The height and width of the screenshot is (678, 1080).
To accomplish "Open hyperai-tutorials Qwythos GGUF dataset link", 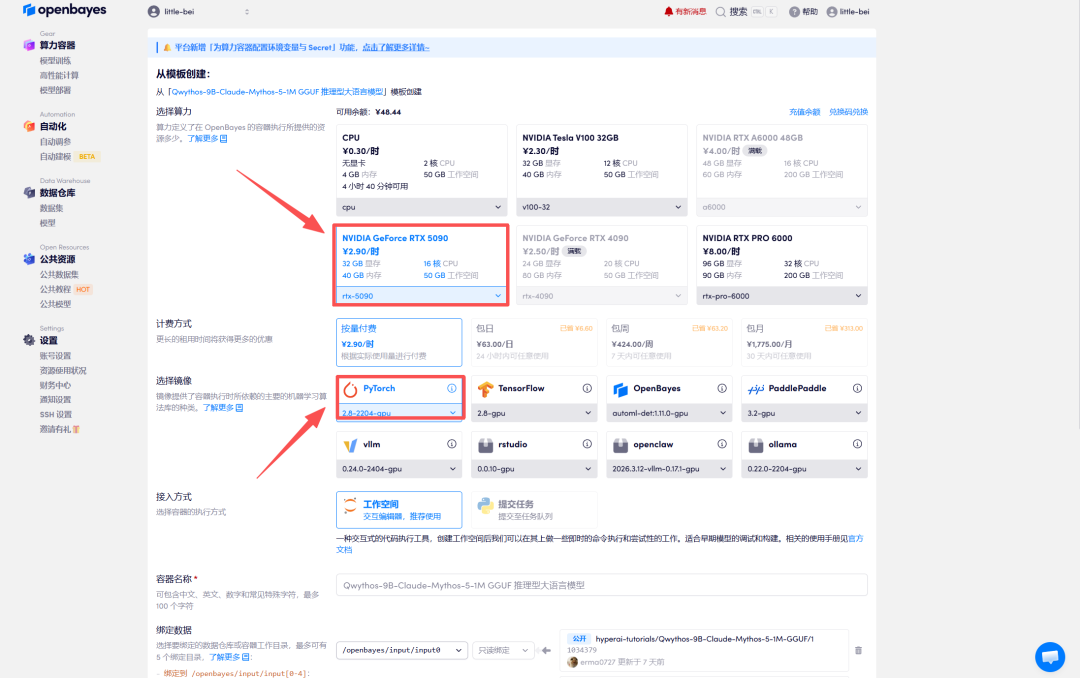I will (x=704, y=639).
